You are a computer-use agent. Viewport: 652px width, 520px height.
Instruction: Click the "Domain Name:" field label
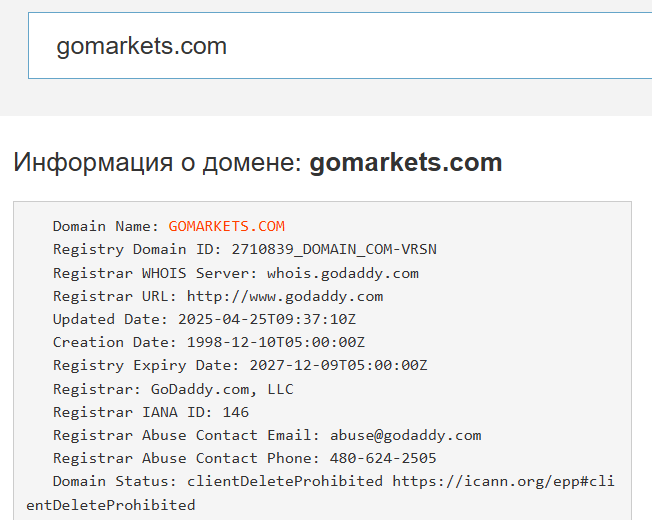point(106,226)
